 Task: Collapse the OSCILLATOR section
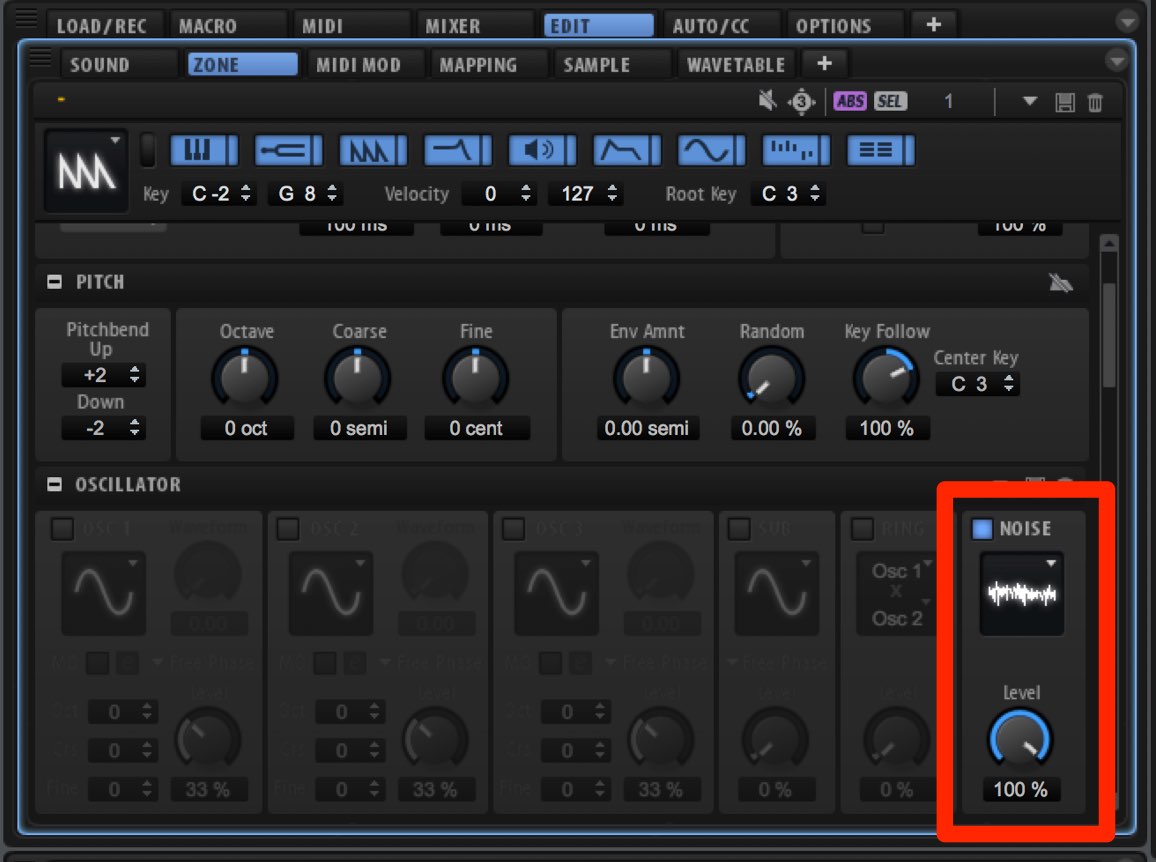pyautogui.click(x=55, y=484)
